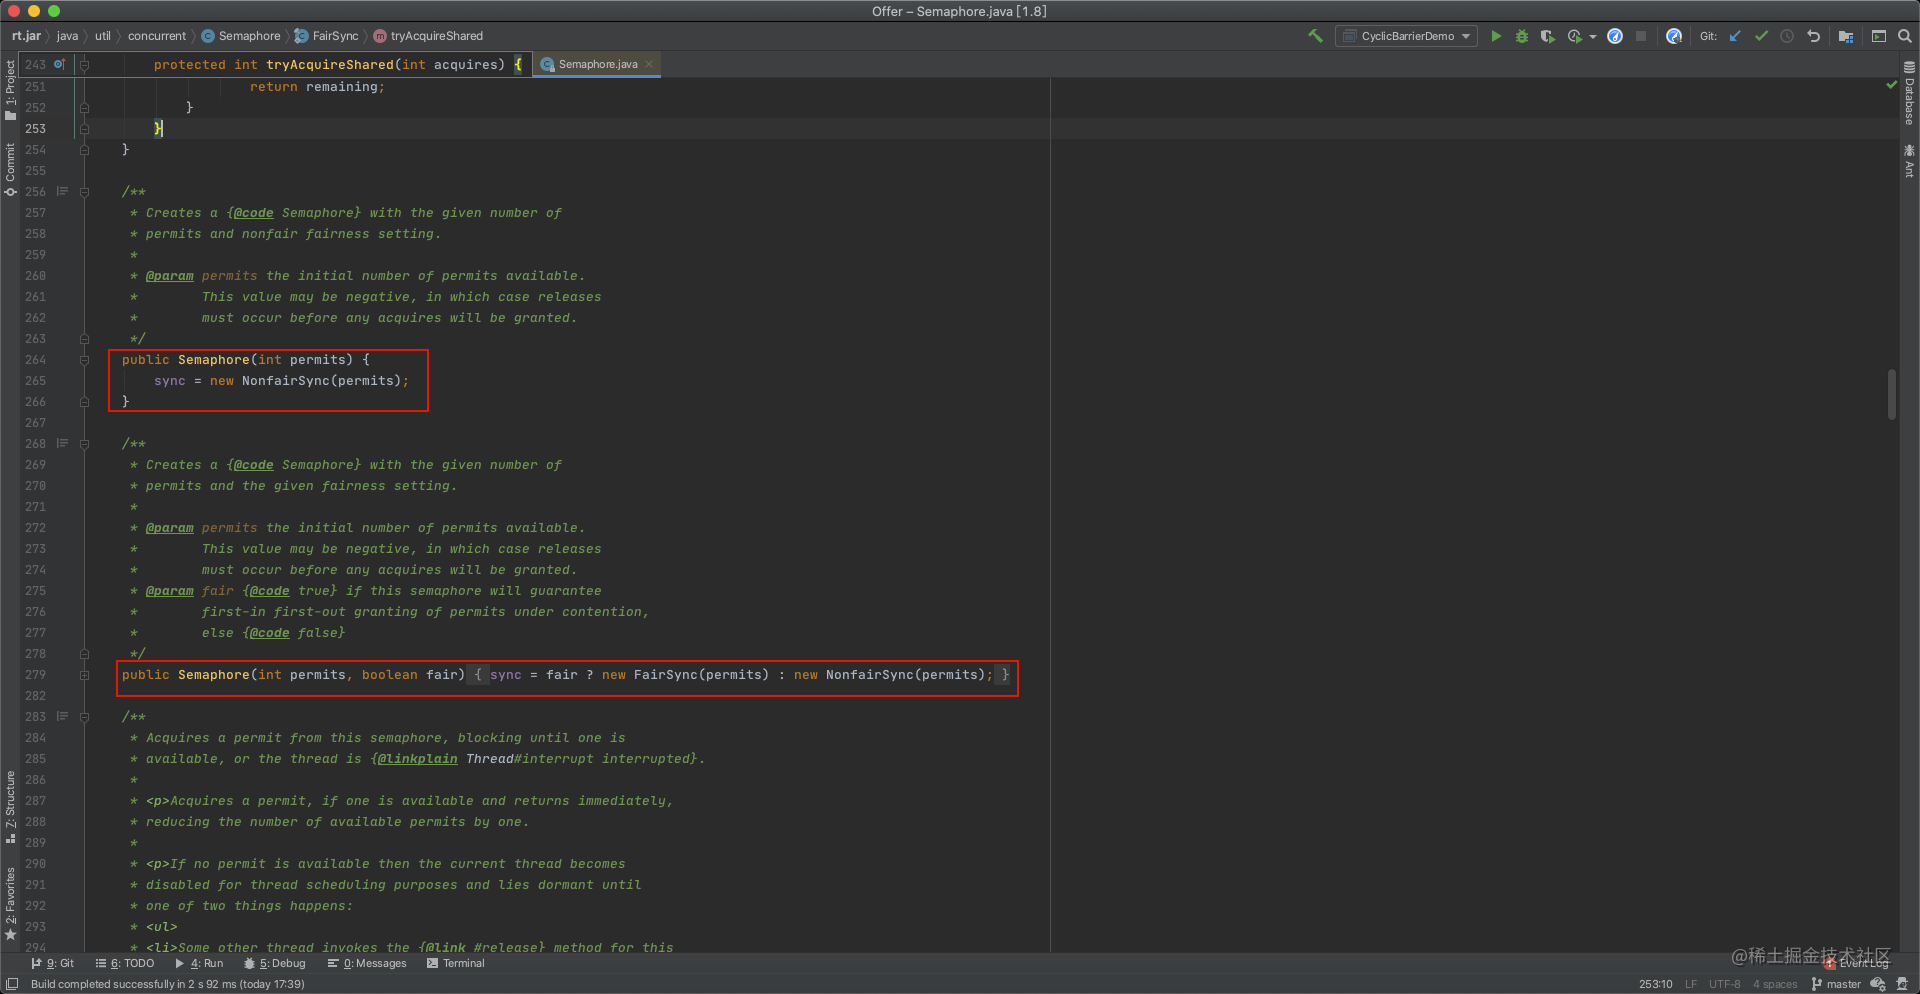Open the 4: Run tool window
The height and width of the screenshot is (994, 1920).
click(x=199, y=963)
